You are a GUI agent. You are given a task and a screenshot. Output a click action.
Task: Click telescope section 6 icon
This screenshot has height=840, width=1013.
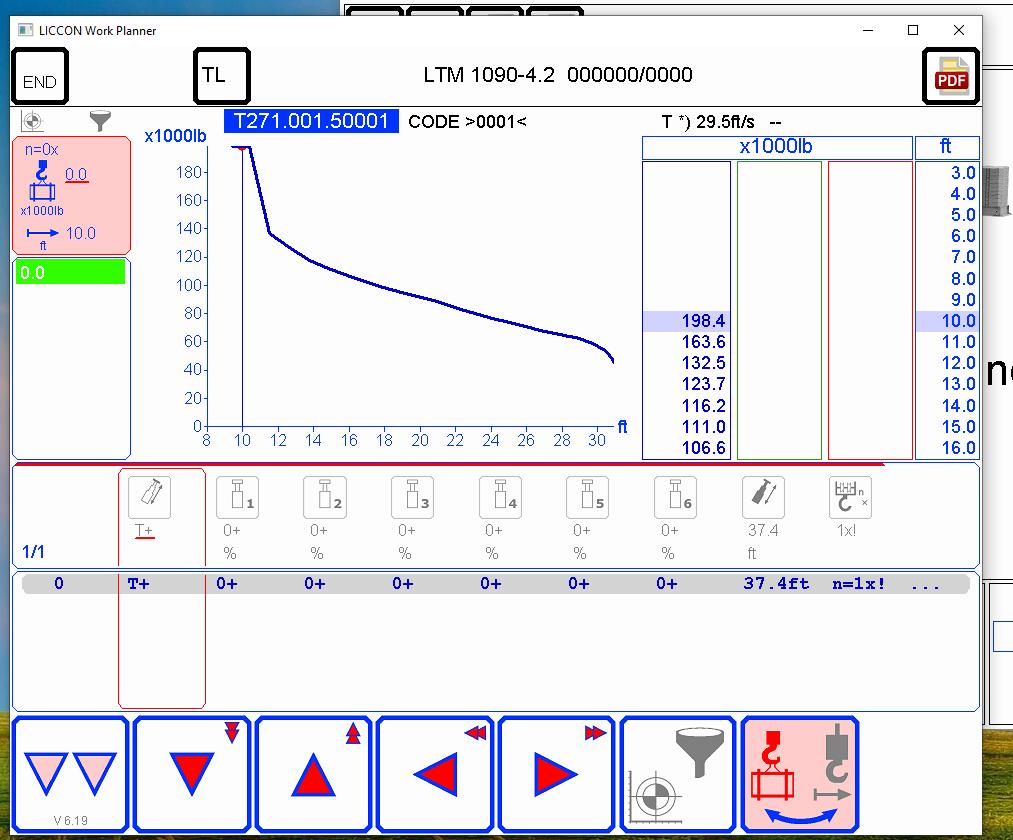[x=675, y=498]
